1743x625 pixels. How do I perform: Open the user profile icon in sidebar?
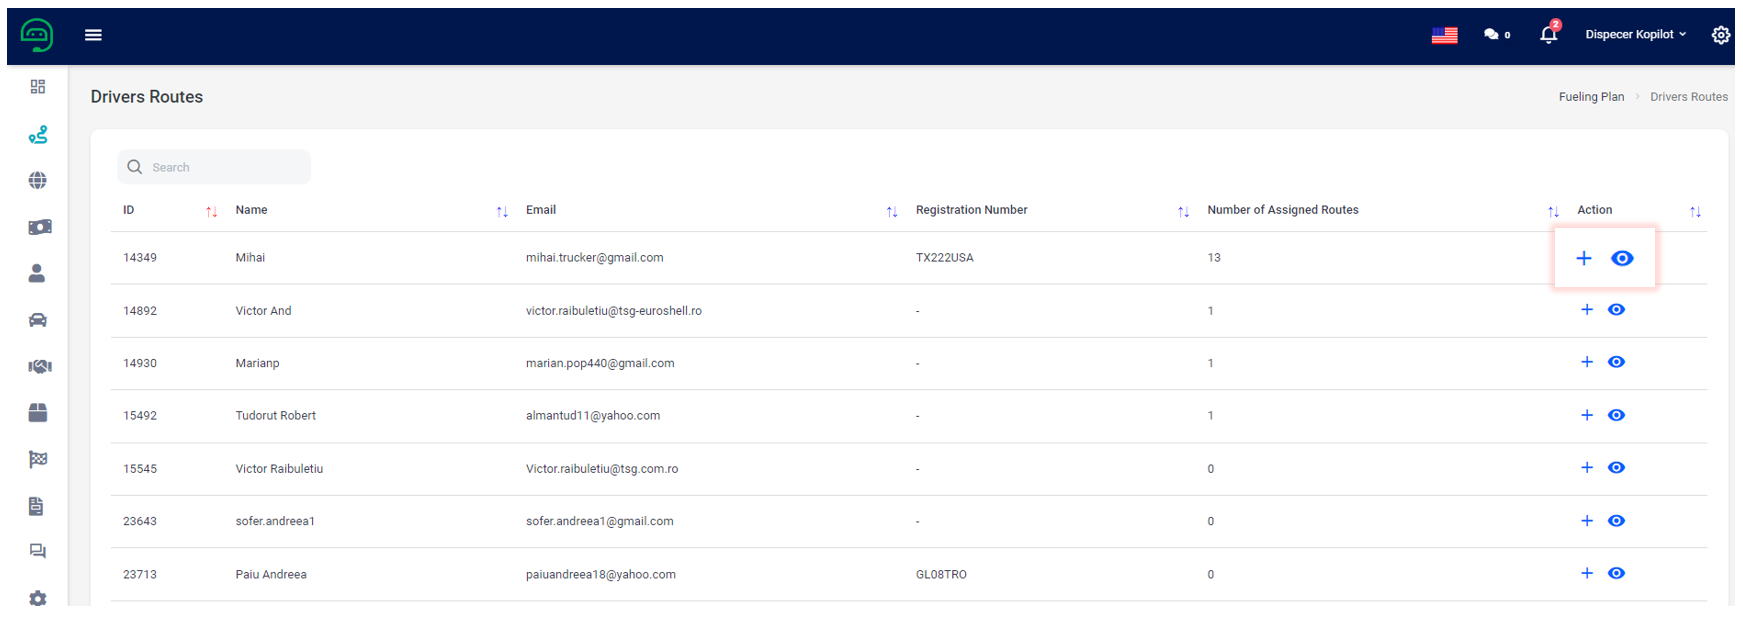[38, 273]
